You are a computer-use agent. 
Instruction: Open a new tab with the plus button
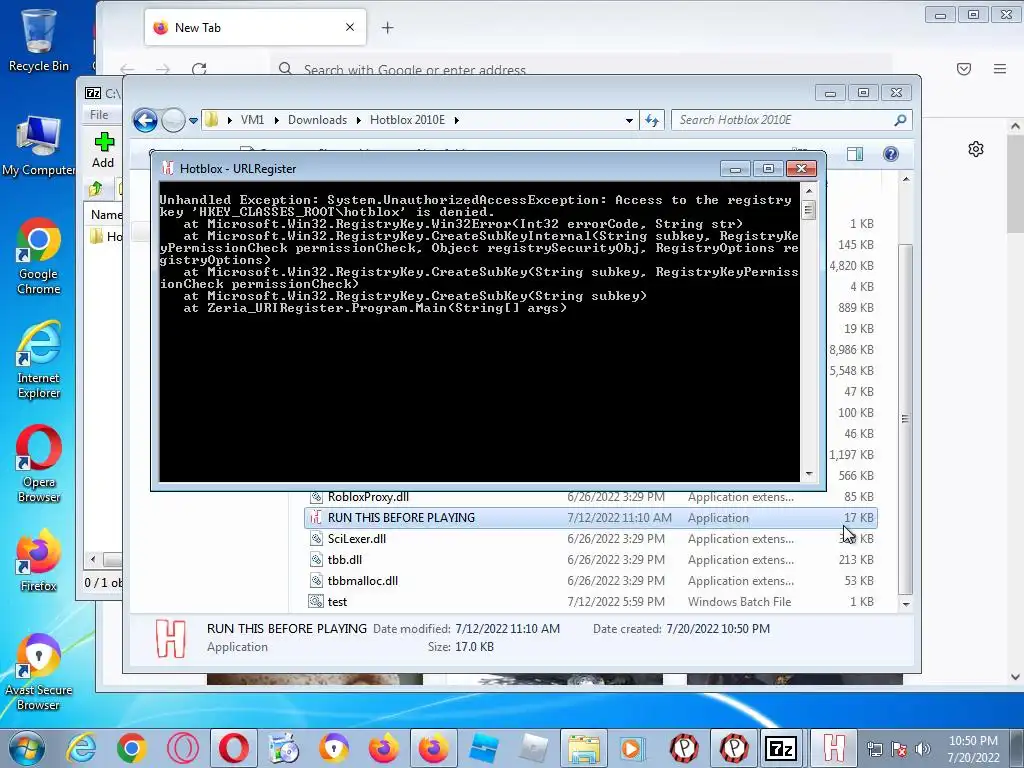387,27
